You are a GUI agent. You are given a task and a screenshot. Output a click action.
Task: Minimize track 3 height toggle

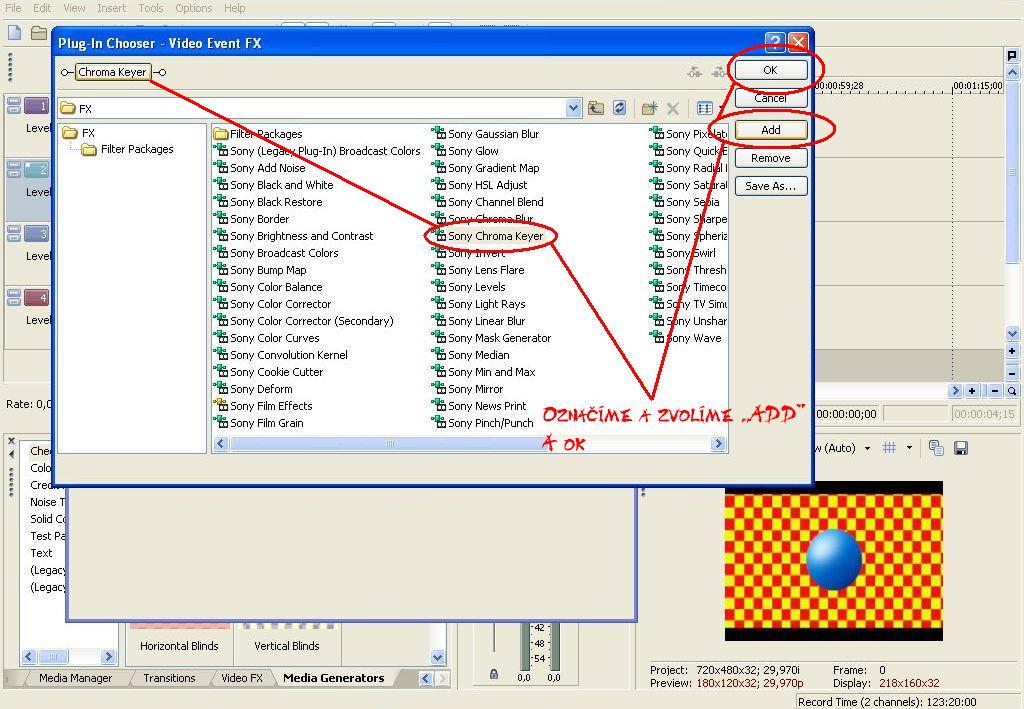14,229
